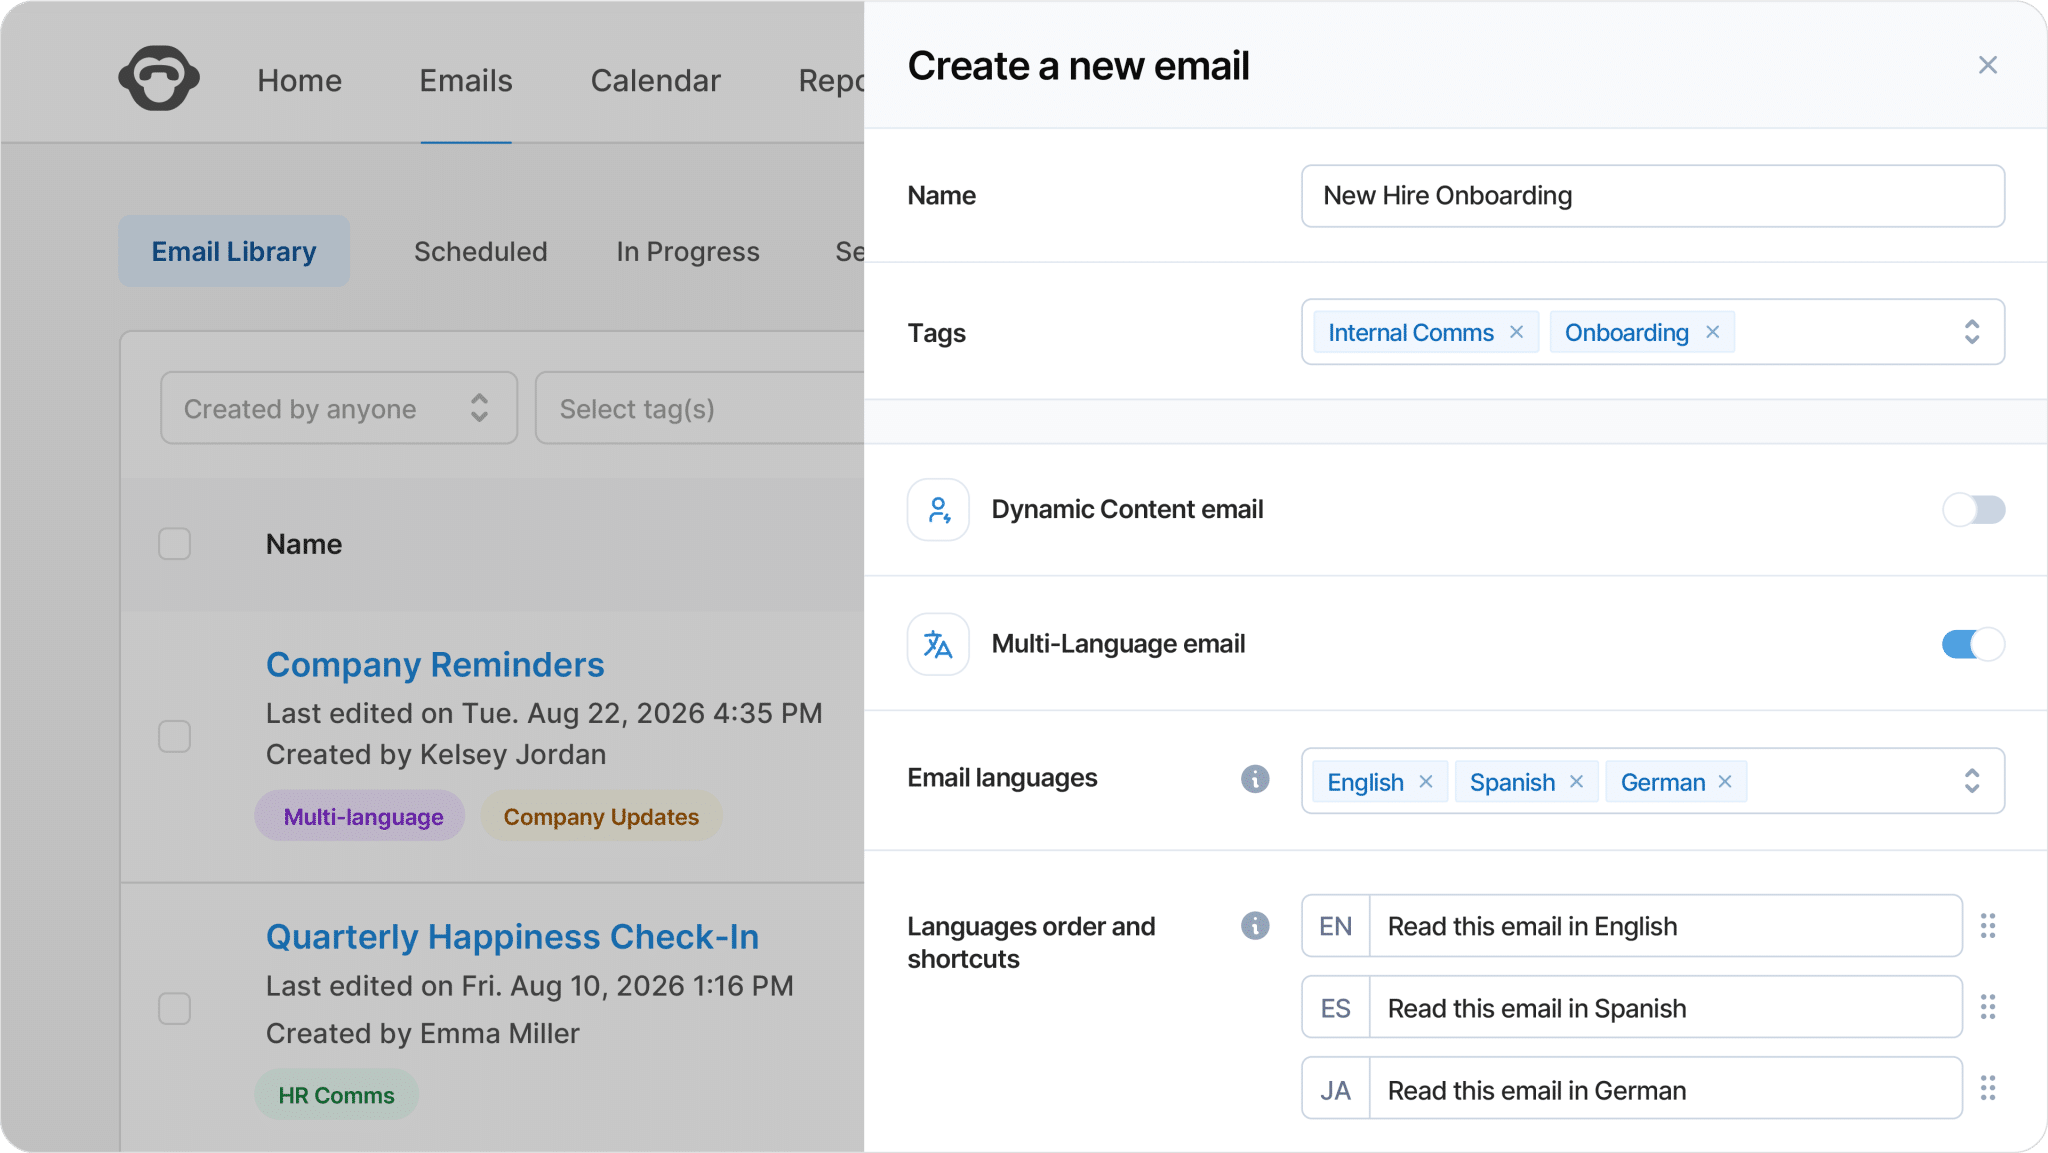
Task: Click "Created by Emma Miller" text
Action: pos(423,1033)
